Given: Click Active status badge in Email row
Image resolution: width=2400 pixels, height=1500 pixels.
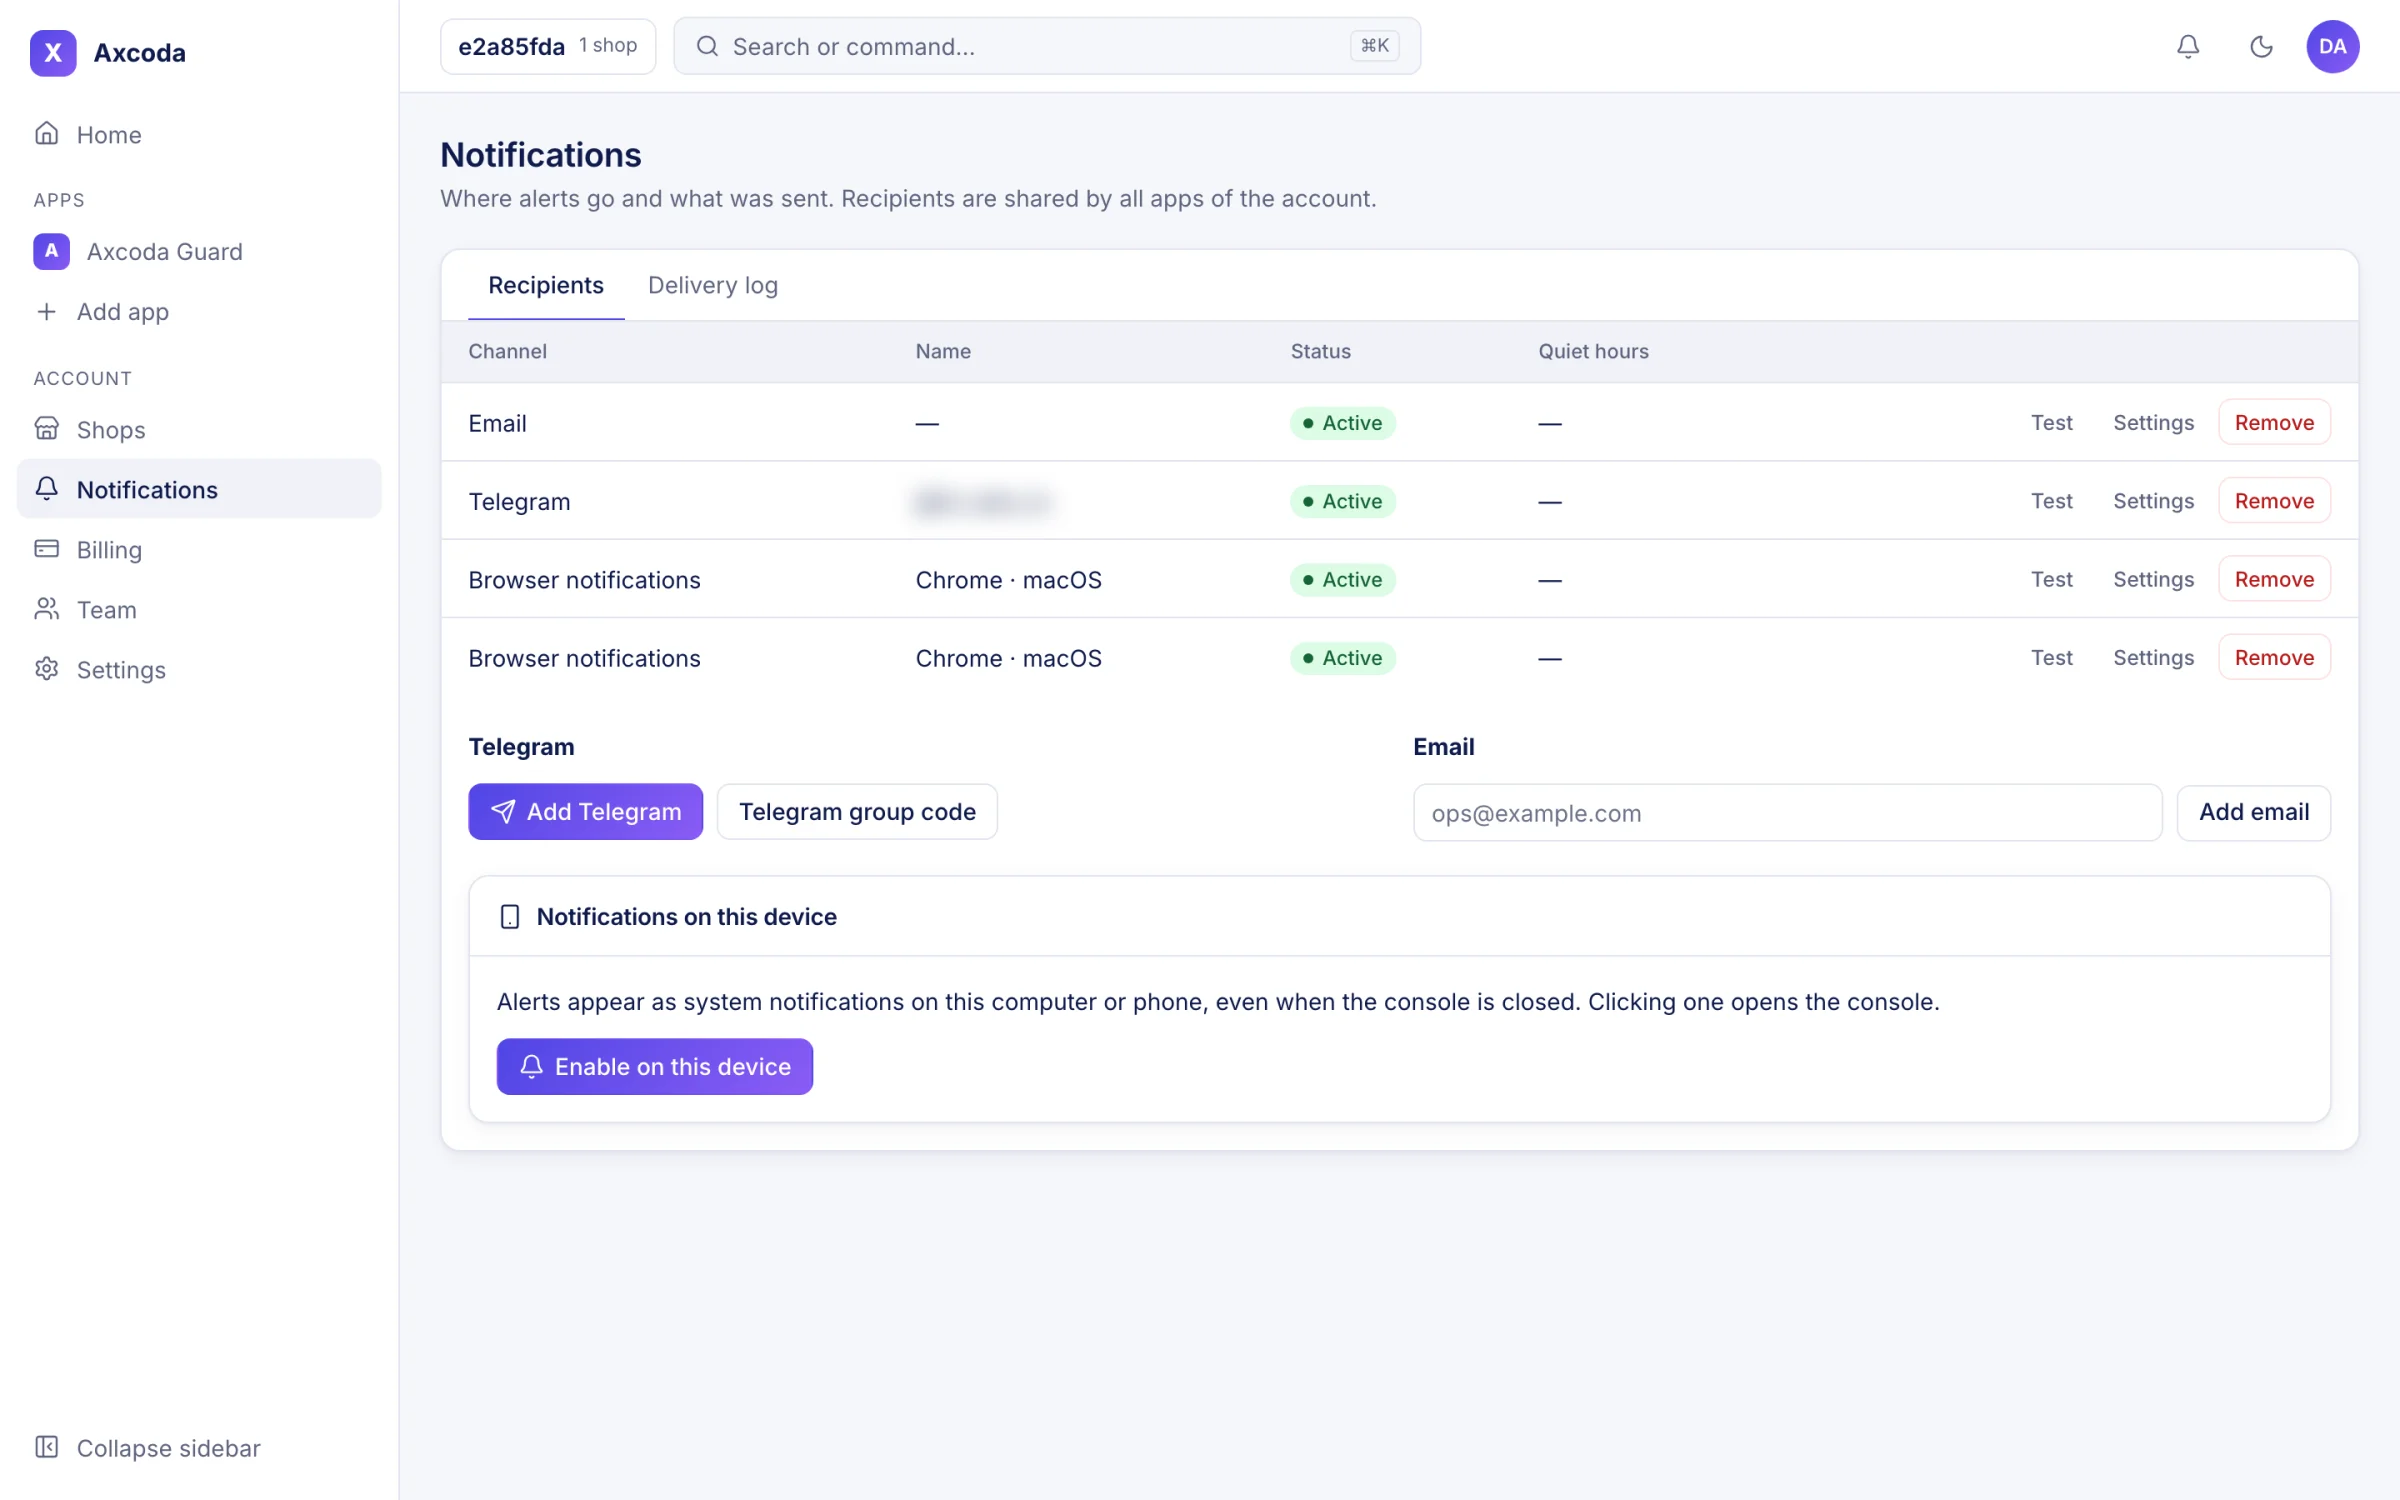Looking at the screenshot, I should click(1342, 422).
